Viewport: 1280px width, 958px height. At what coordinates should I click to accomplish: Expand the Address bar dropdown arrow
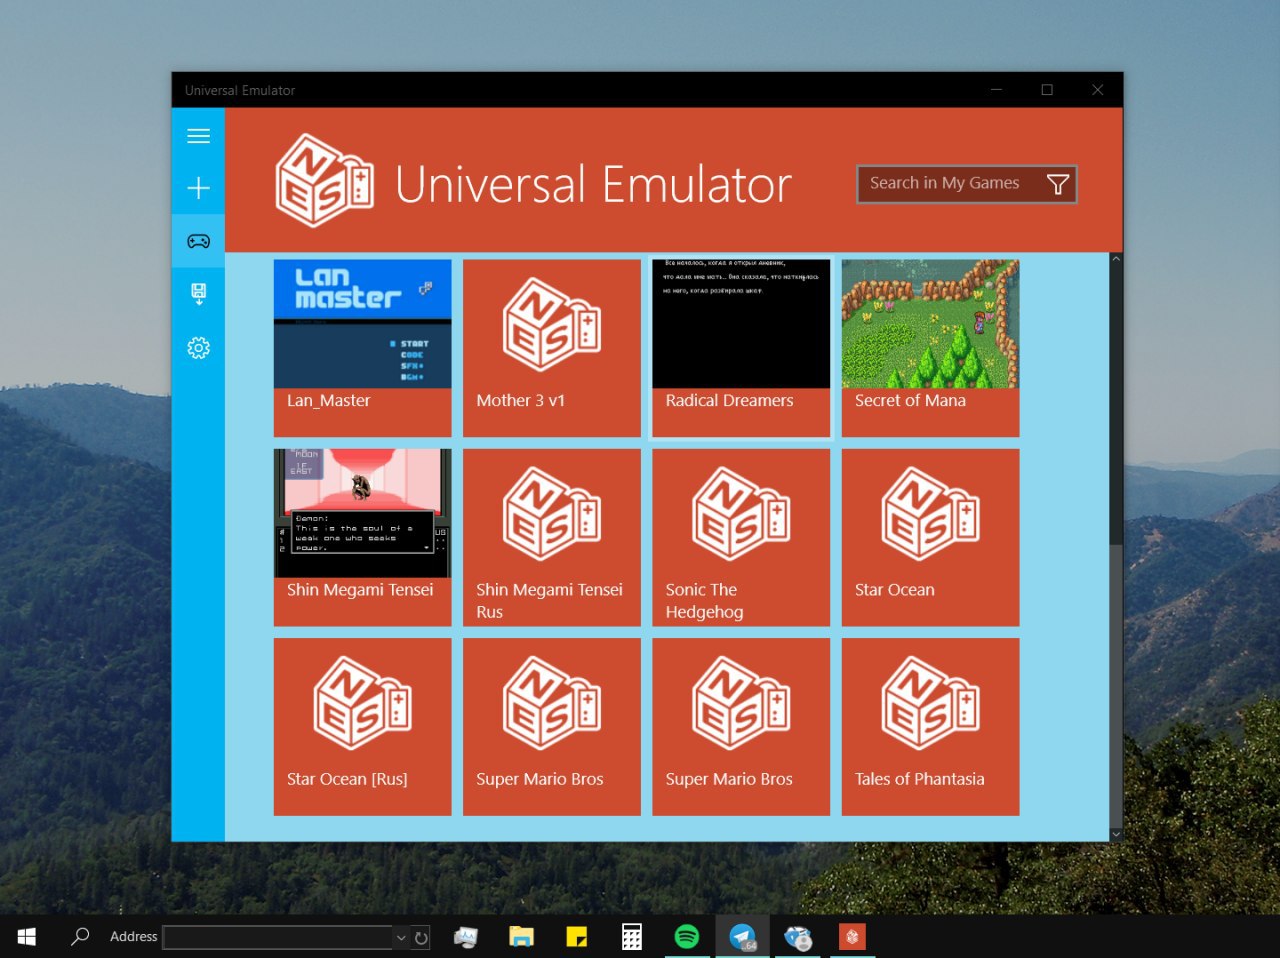[x=401, y=937]
